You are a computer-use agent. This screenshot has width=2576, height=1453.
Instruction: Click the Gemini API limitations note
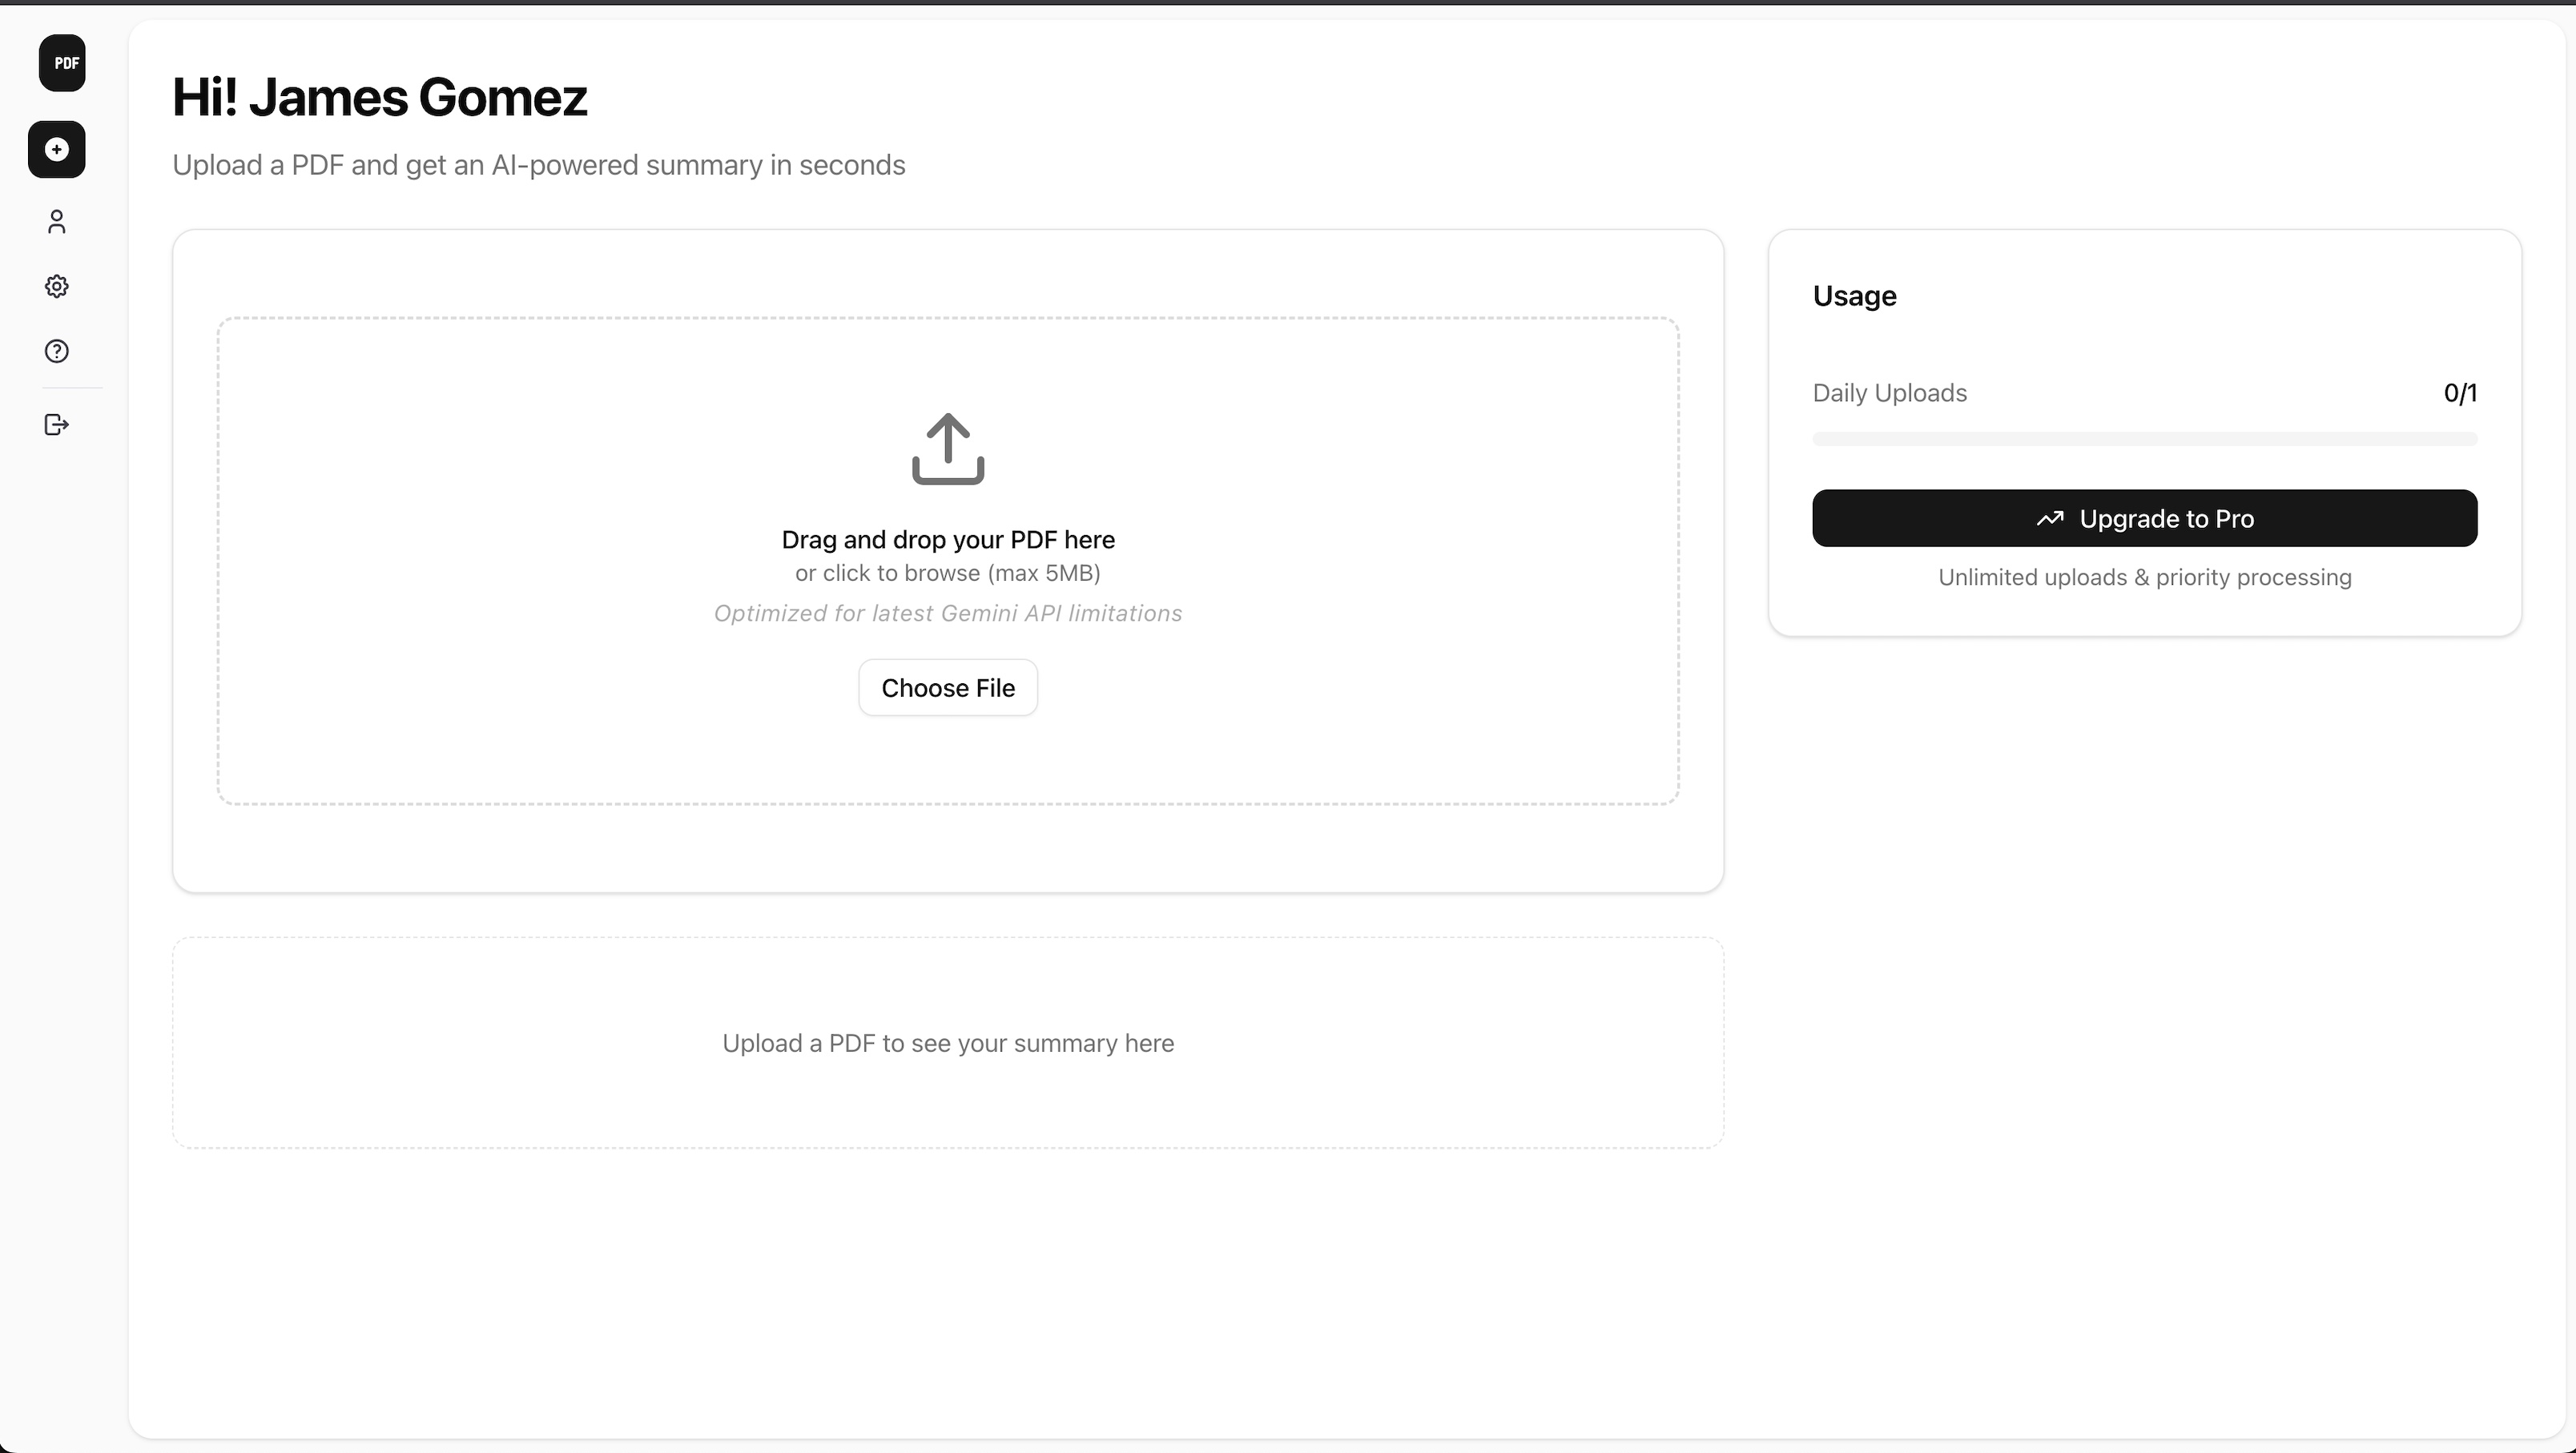point(948,613)
